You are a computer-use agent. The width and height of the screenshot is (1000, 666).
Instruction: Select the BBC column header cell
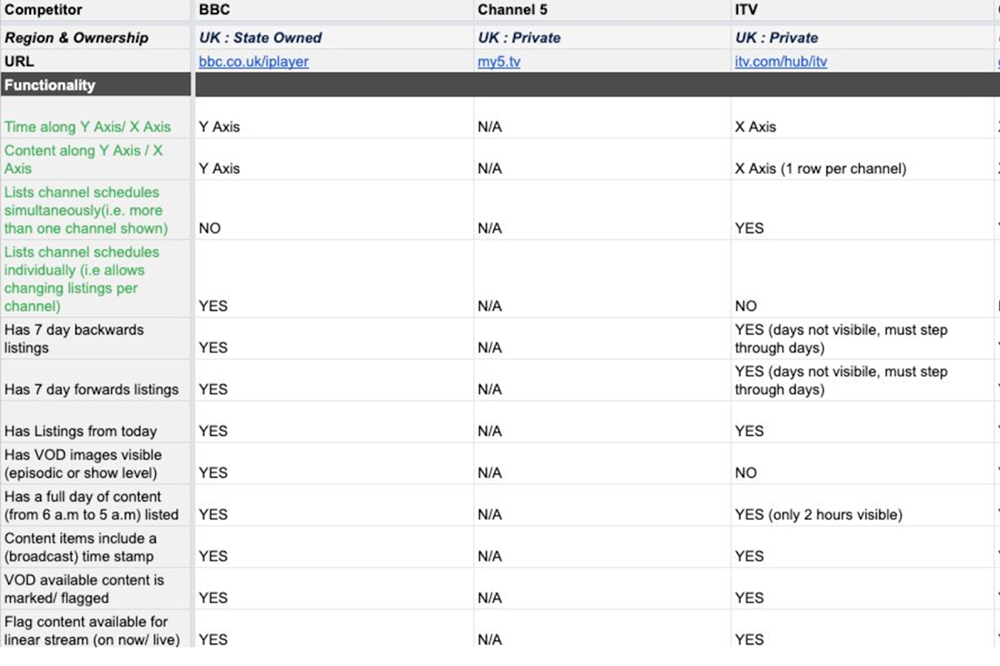click(334, 10)
